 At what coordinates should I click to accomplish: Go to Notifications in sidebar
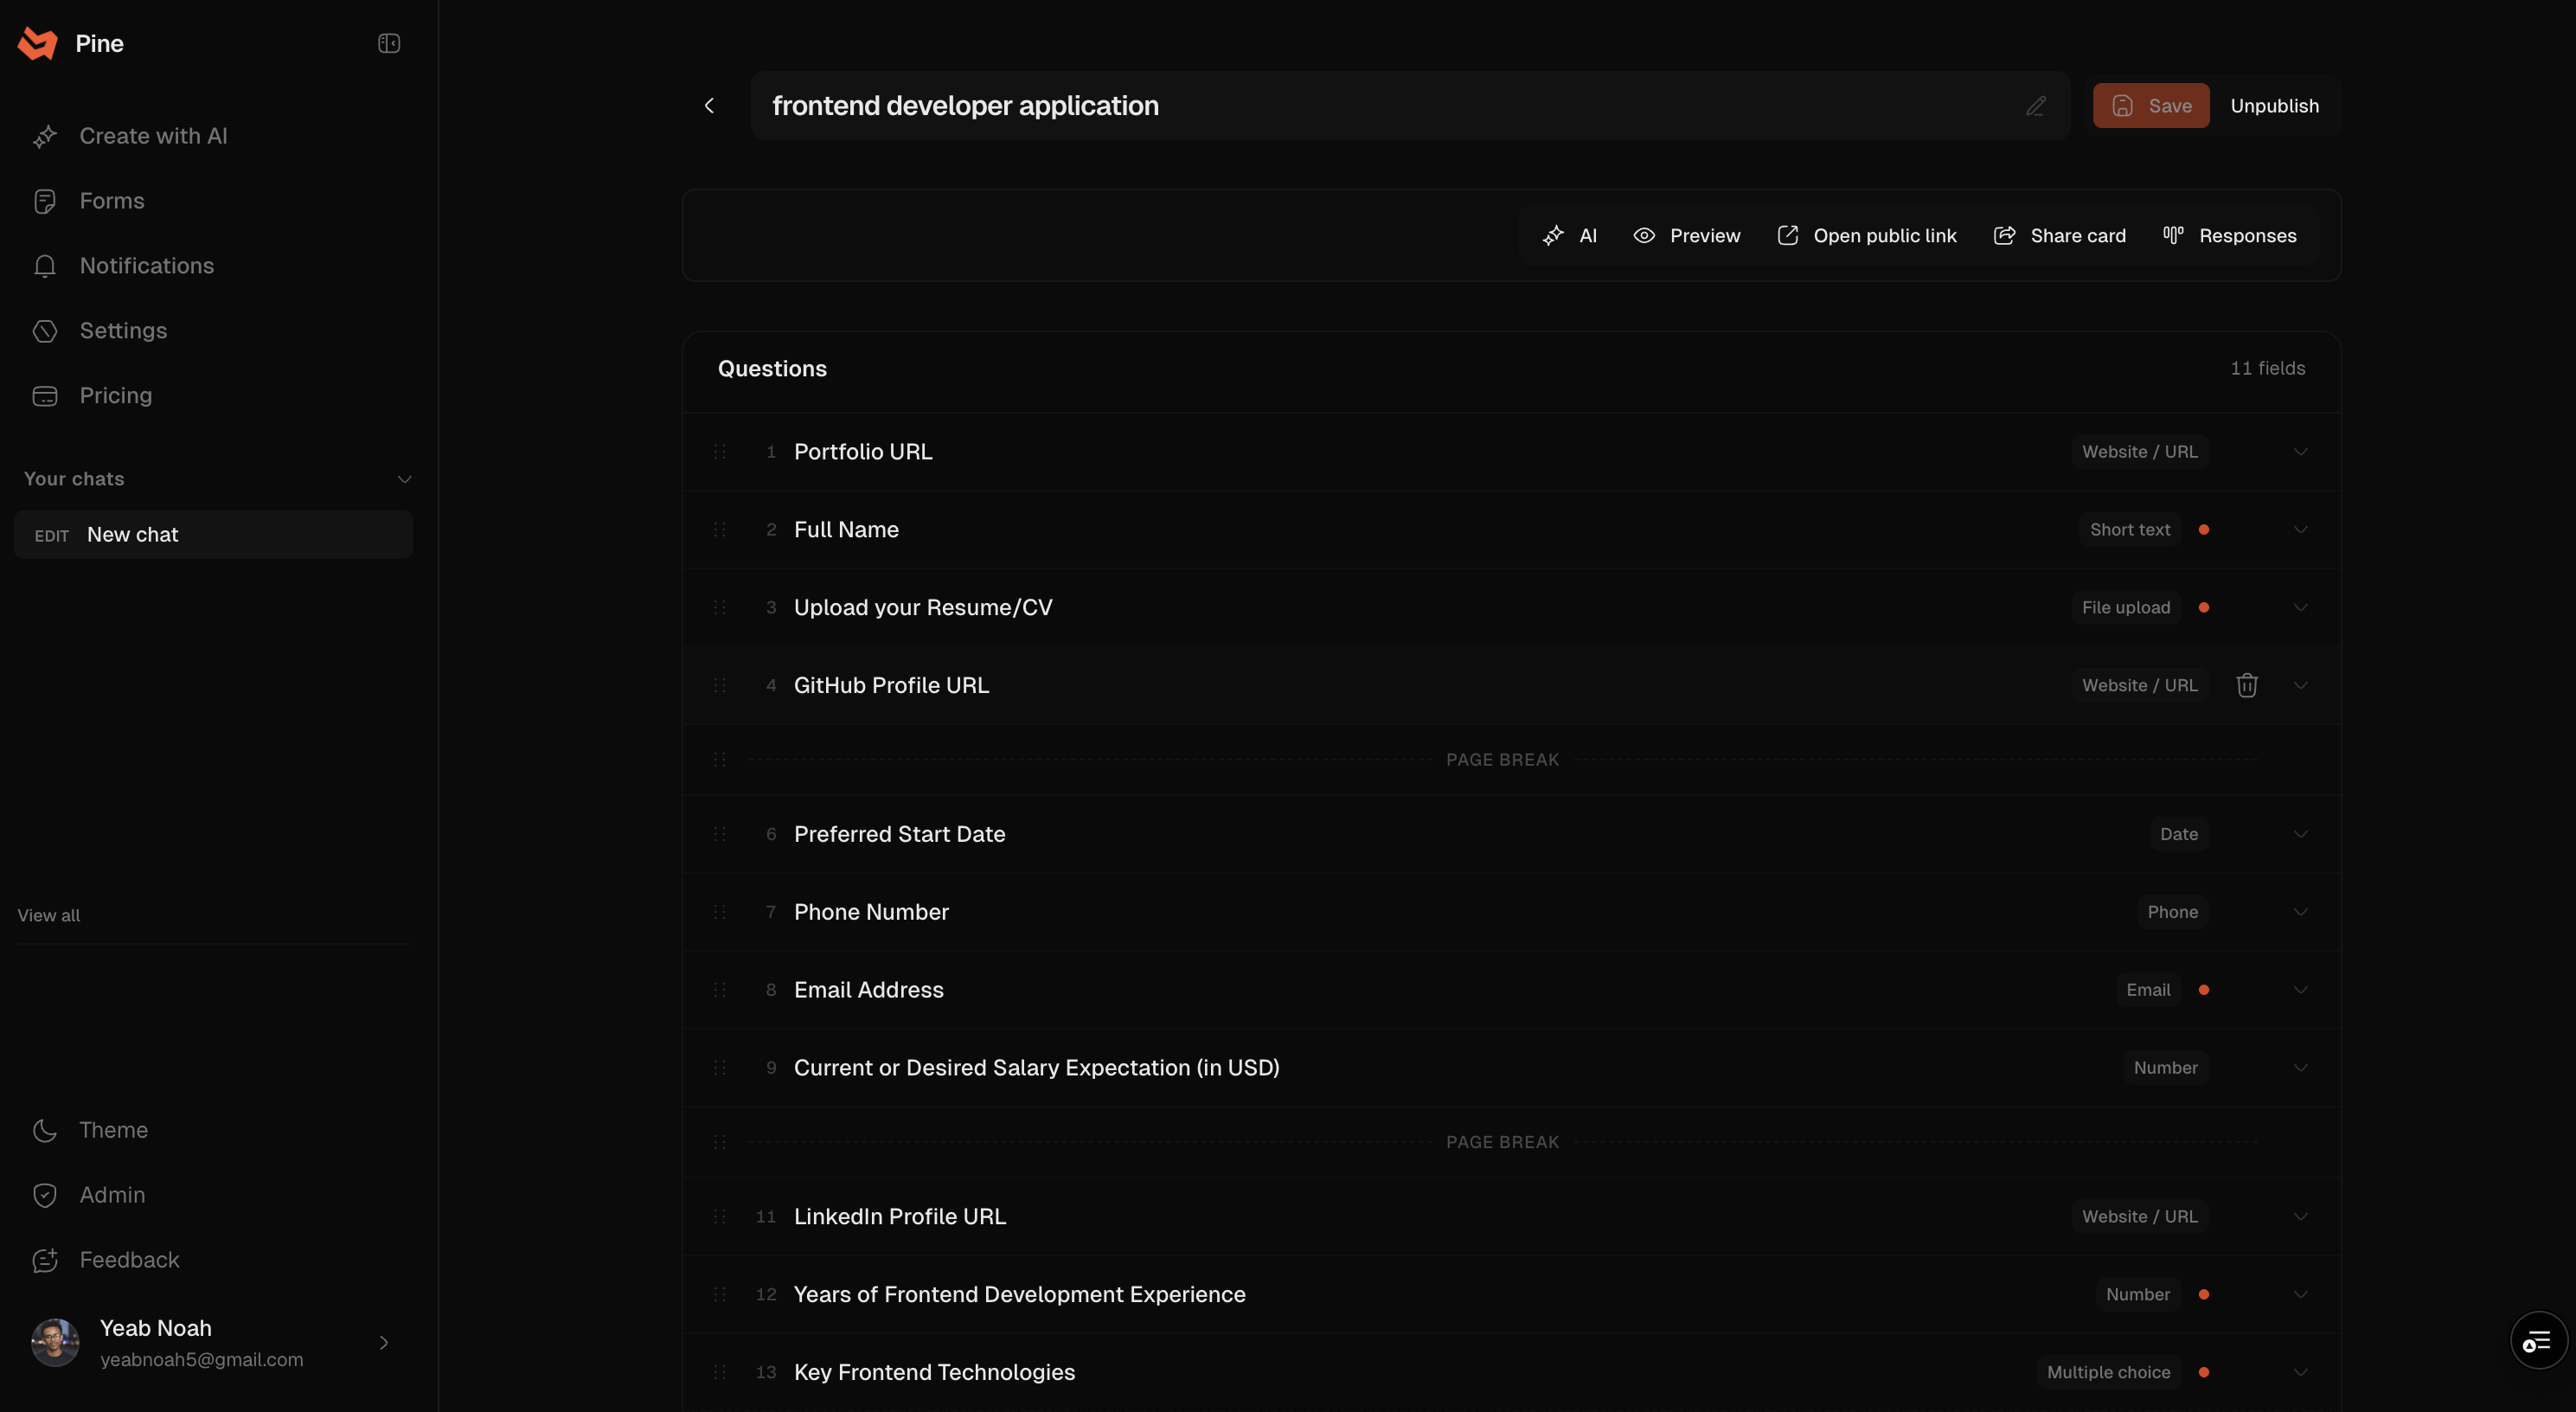point(146,266)
